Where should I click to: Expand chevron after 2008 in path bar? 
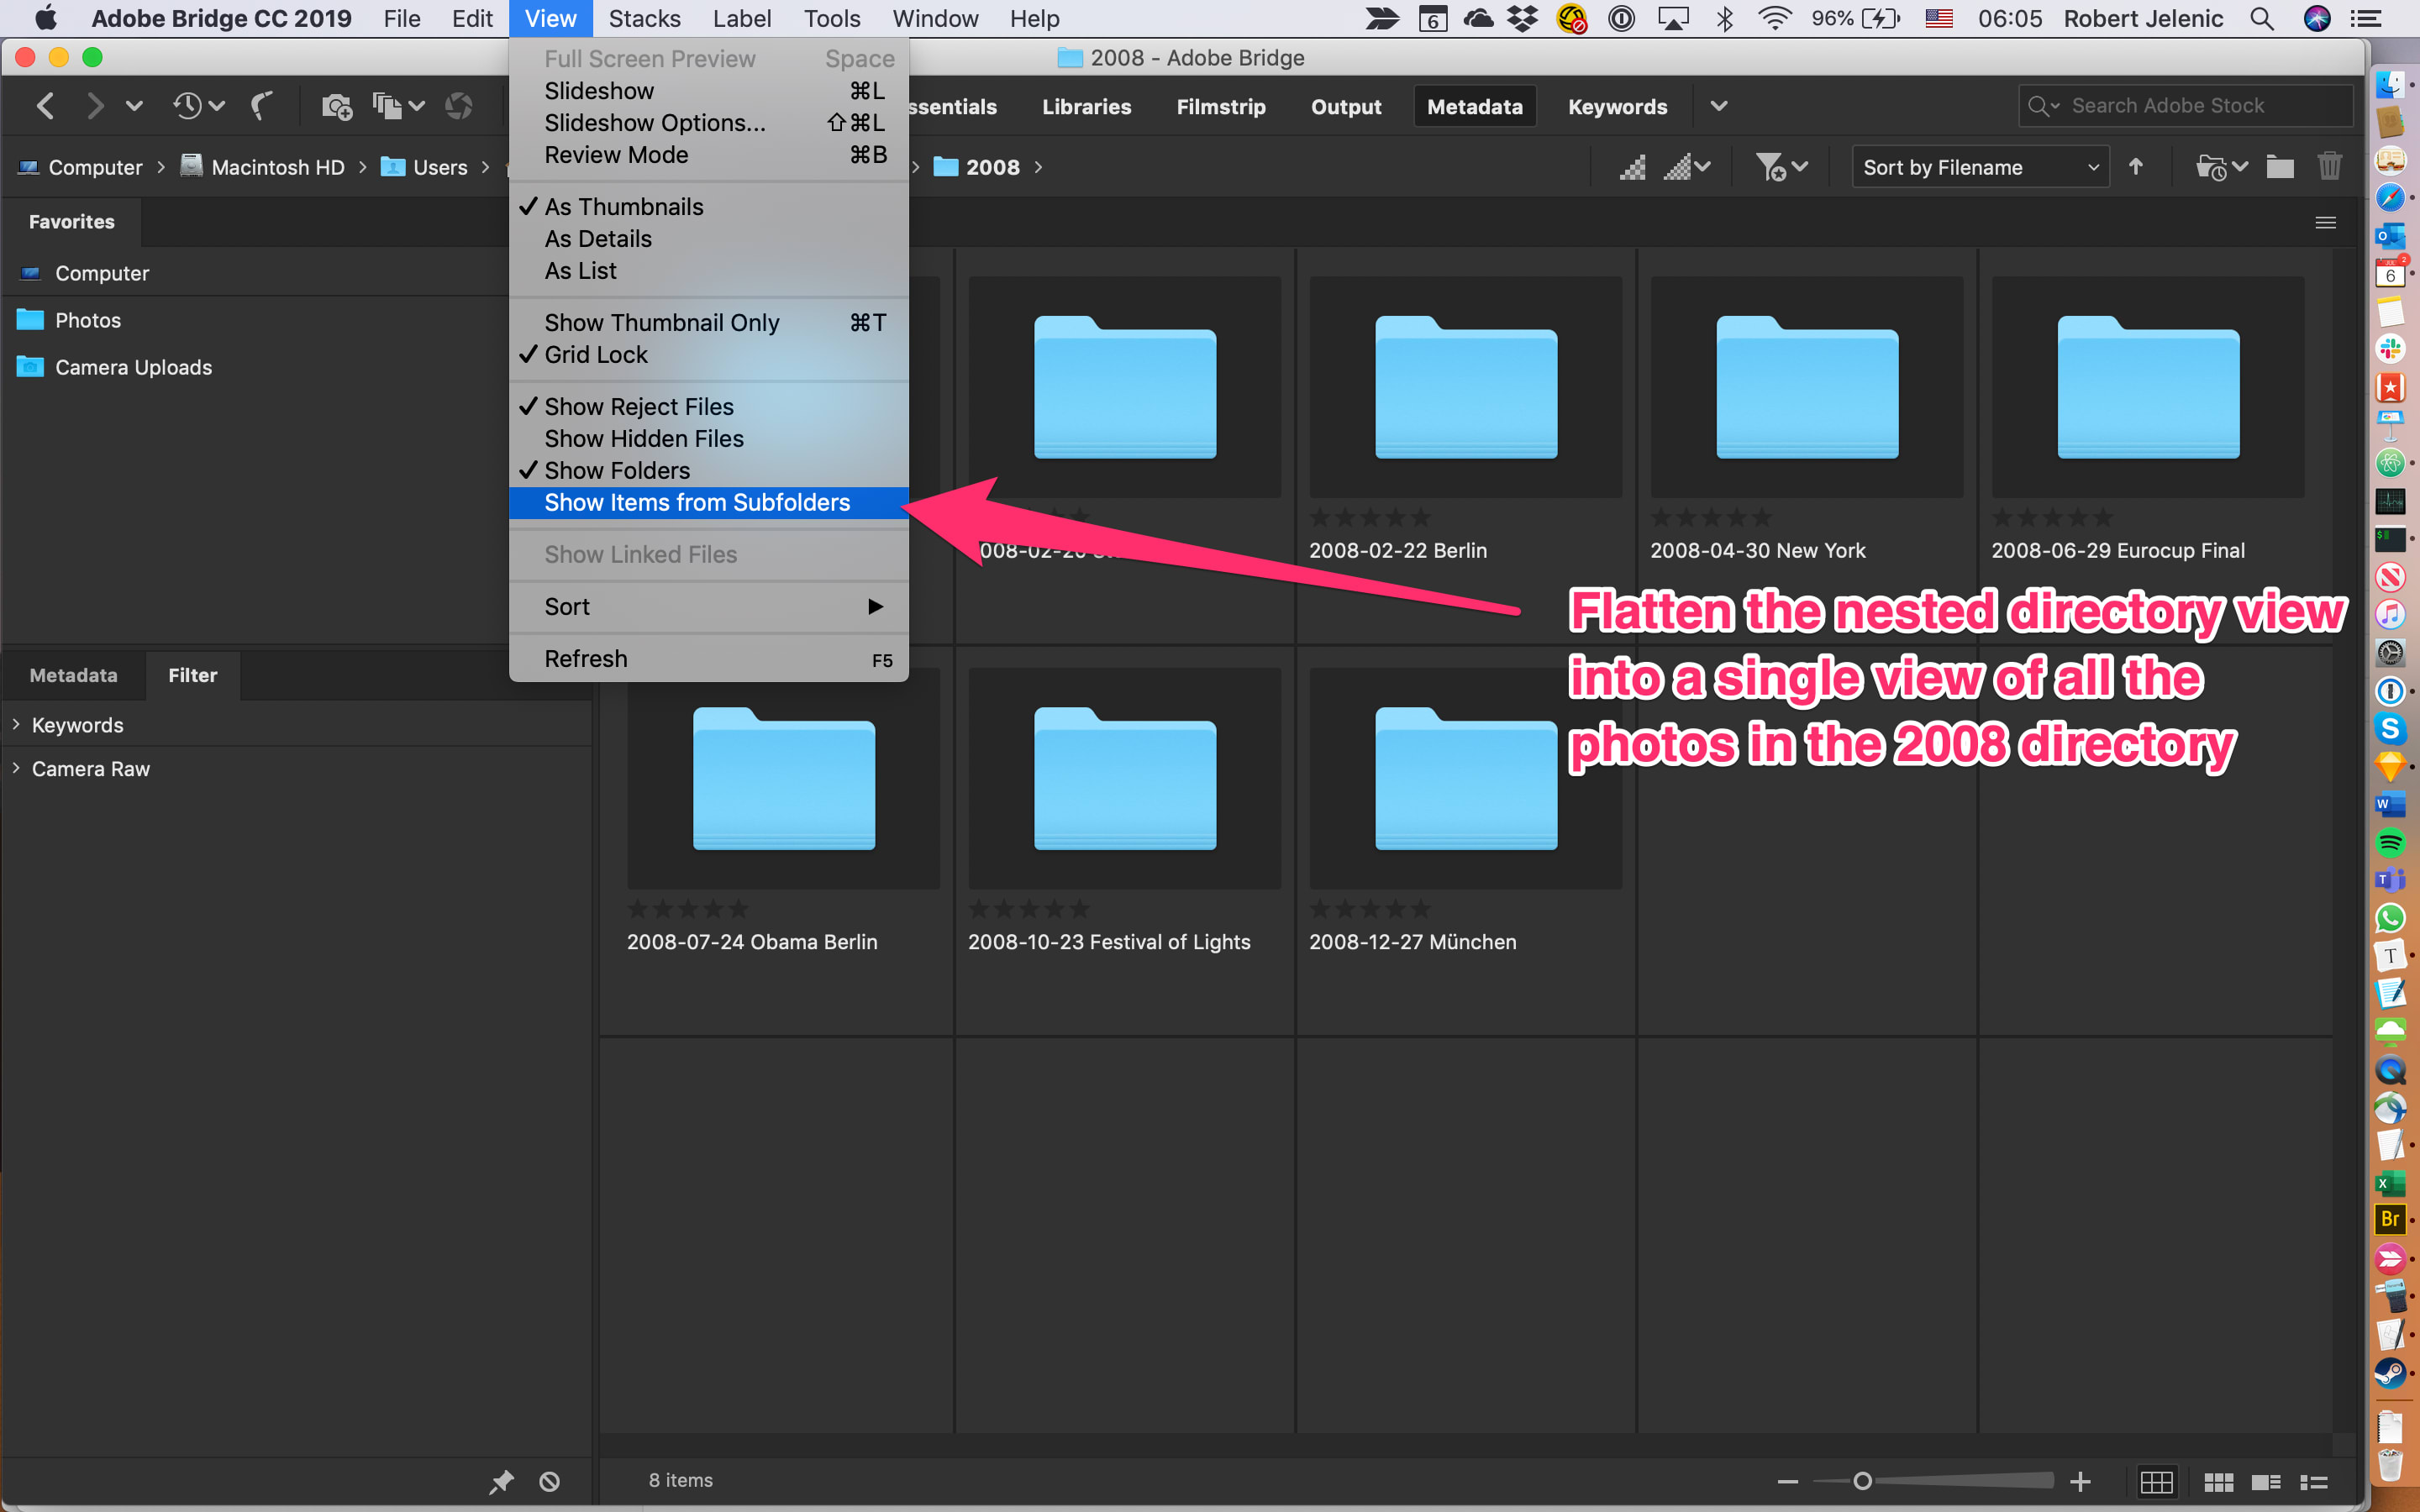[x=1038, y=167]
